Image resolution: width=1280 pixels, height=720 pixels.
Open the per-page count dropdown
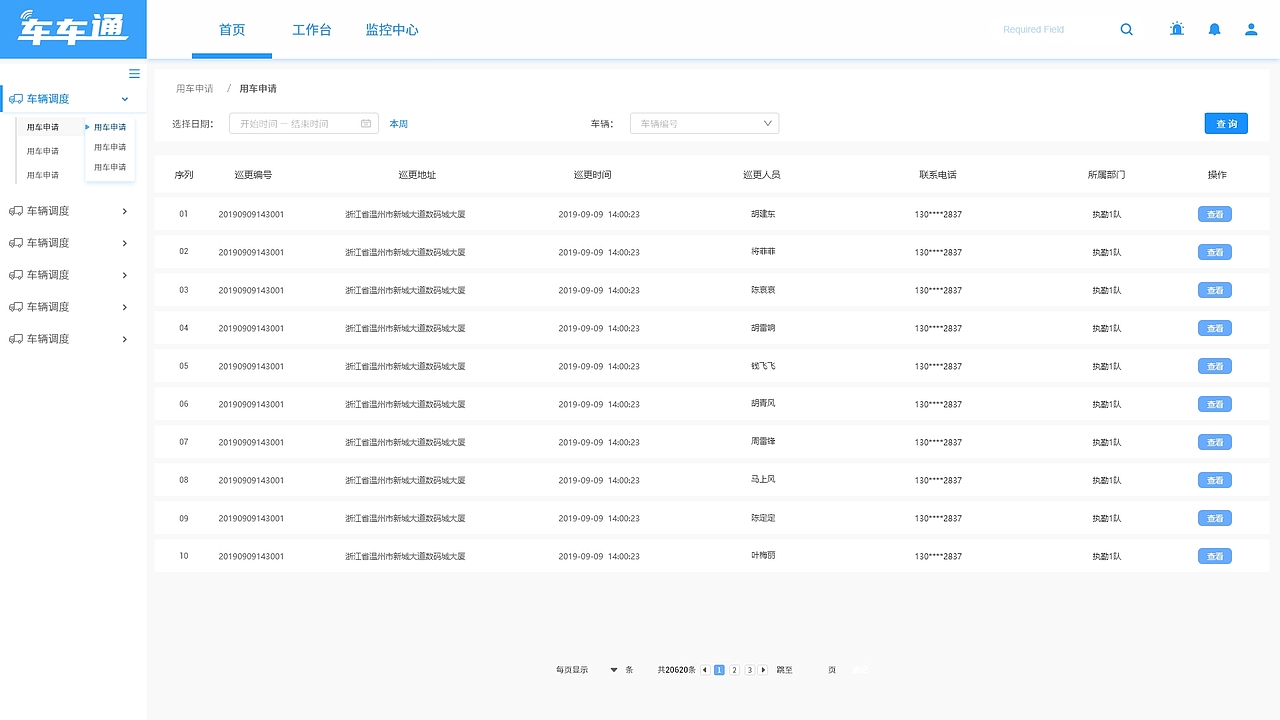613,669
